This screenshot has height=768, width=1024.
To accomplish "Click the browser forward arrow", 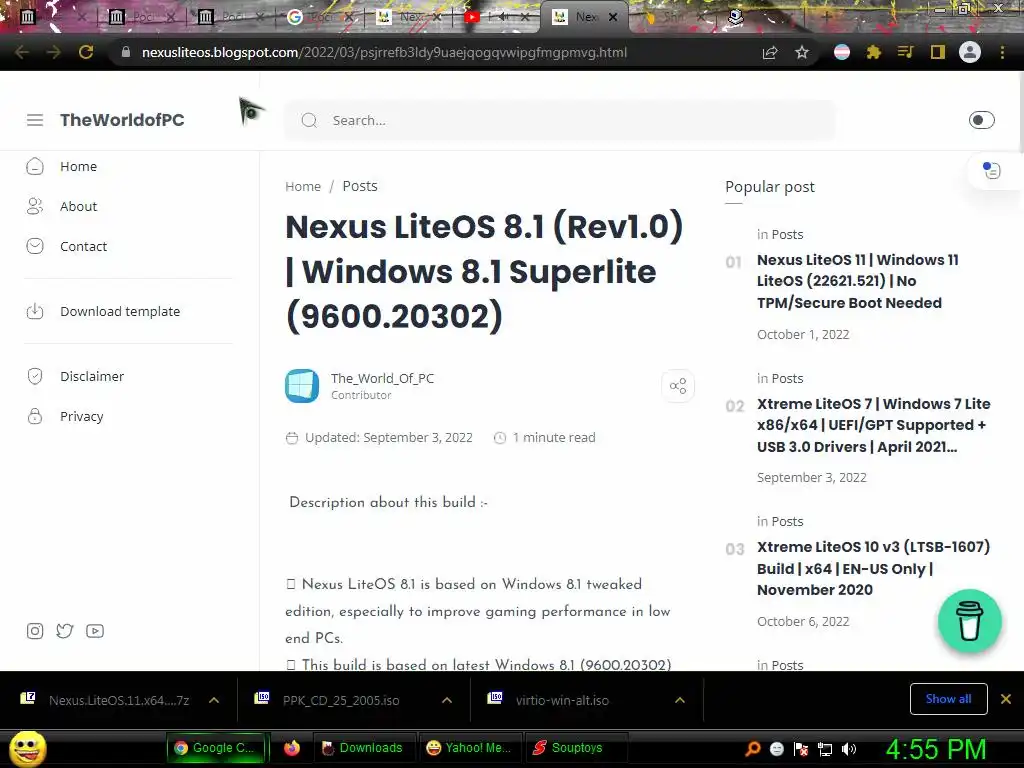I will [x=54, y=52].
